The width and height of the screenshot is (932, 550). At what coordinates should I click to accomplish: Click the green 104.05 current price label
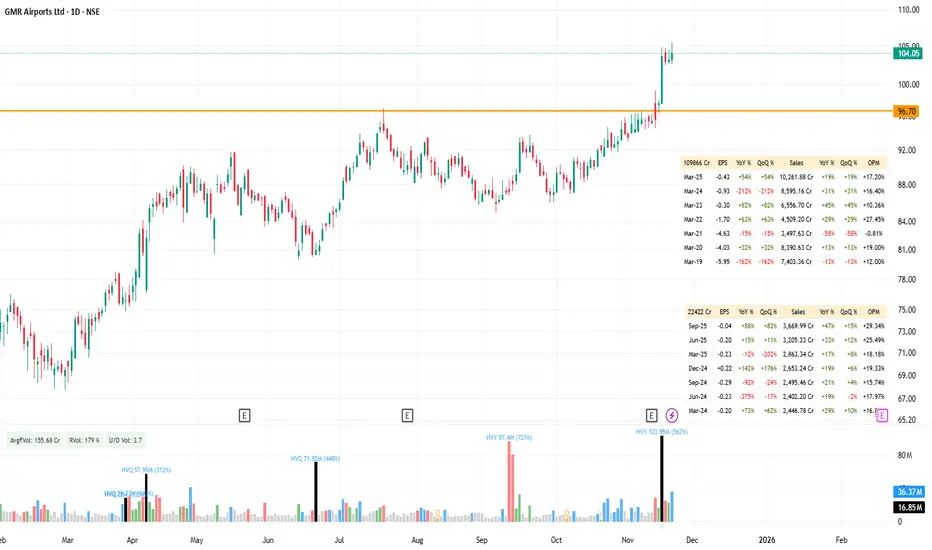908,54
